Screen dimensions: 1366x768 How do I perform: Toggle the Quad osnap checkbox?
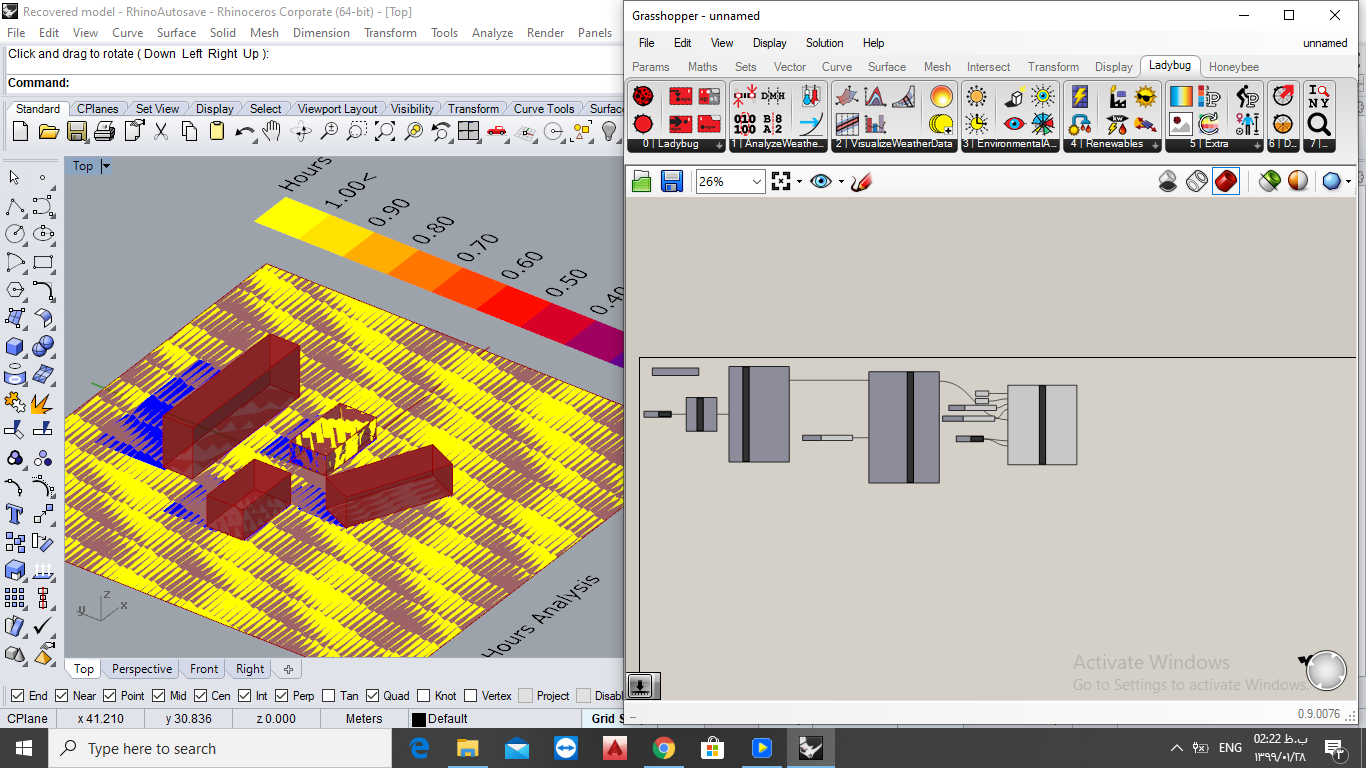373,696
